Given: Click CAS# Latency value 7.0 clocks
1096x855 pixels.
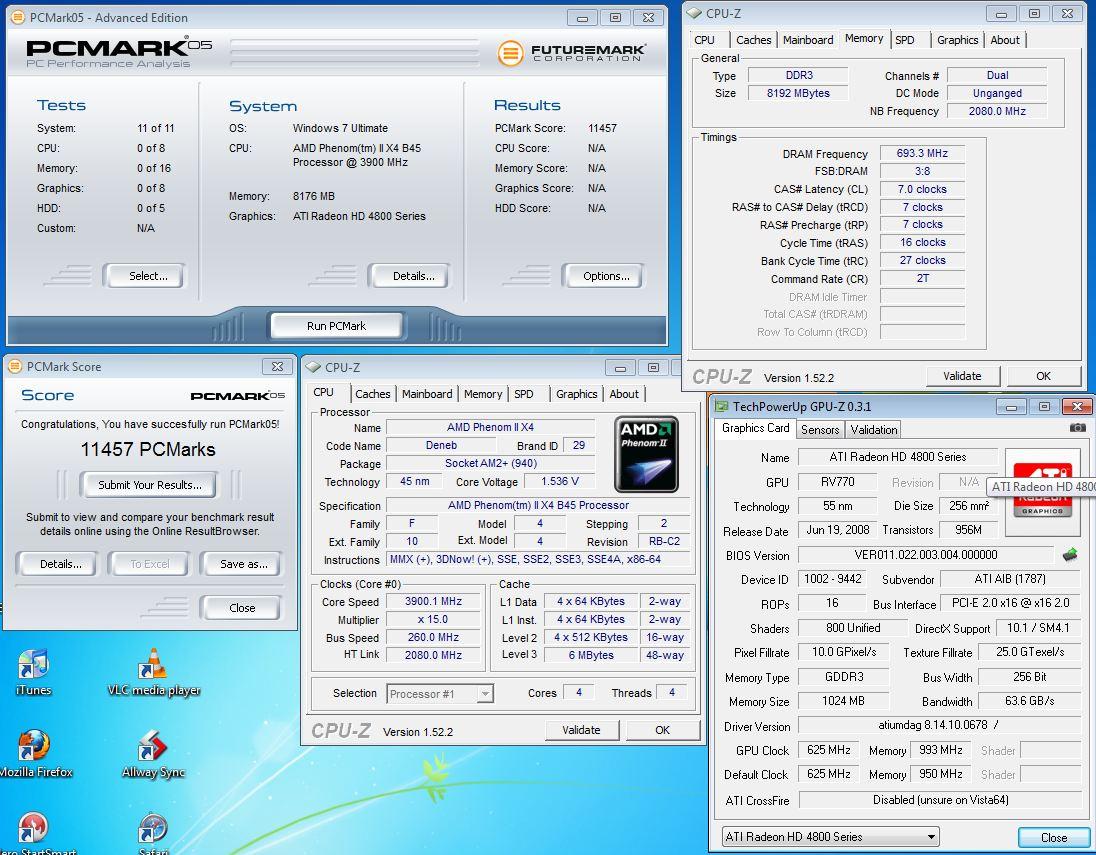Looking at the screenshot, I should (922, 189).
